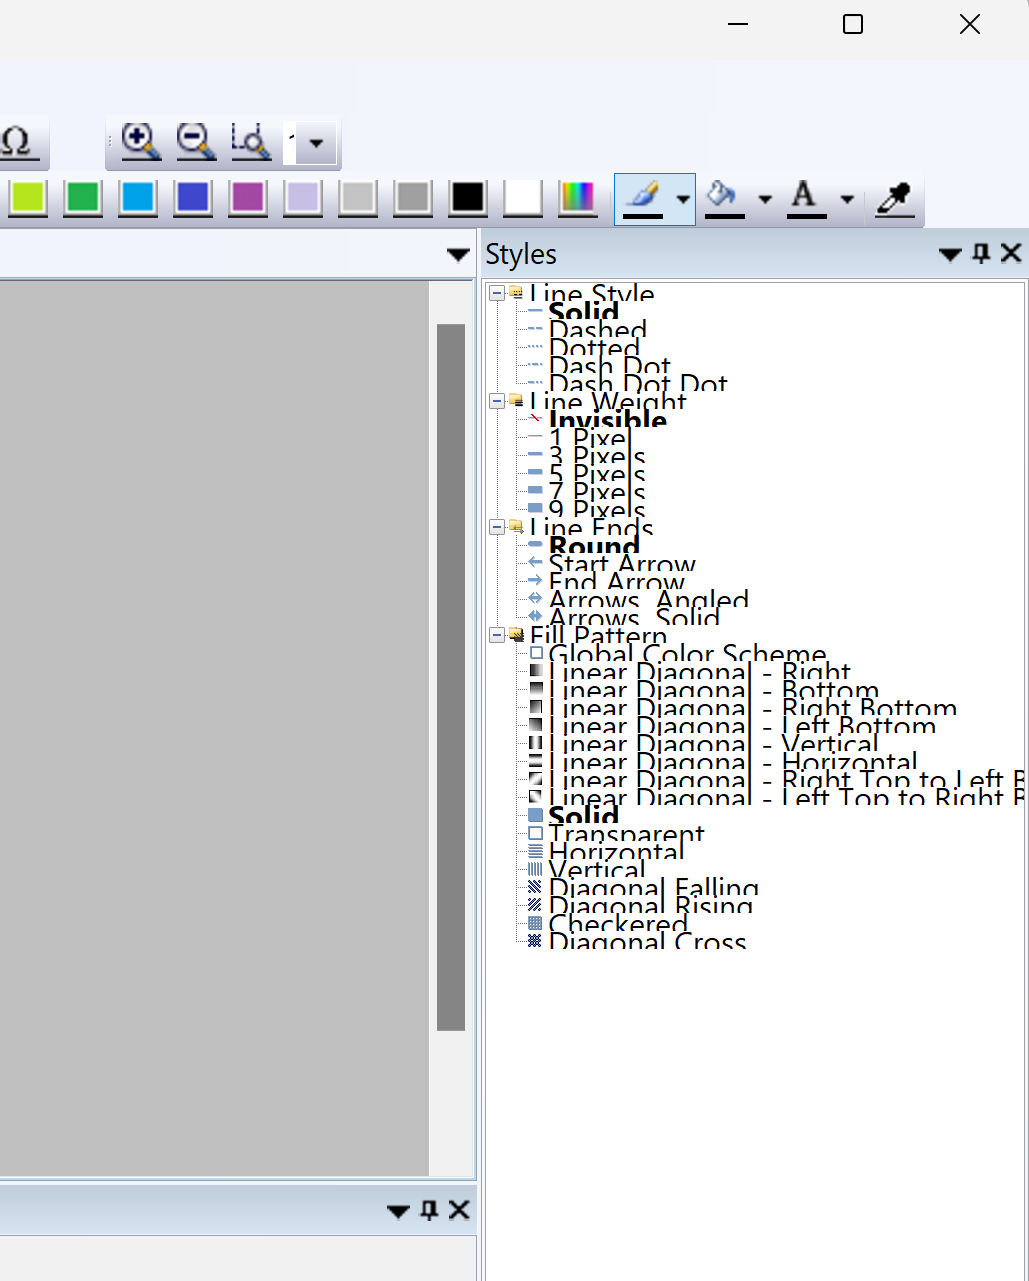Click the Zoom In magnifier icon
Viewport: 1029px width, 1281px height.
(140, 141)
